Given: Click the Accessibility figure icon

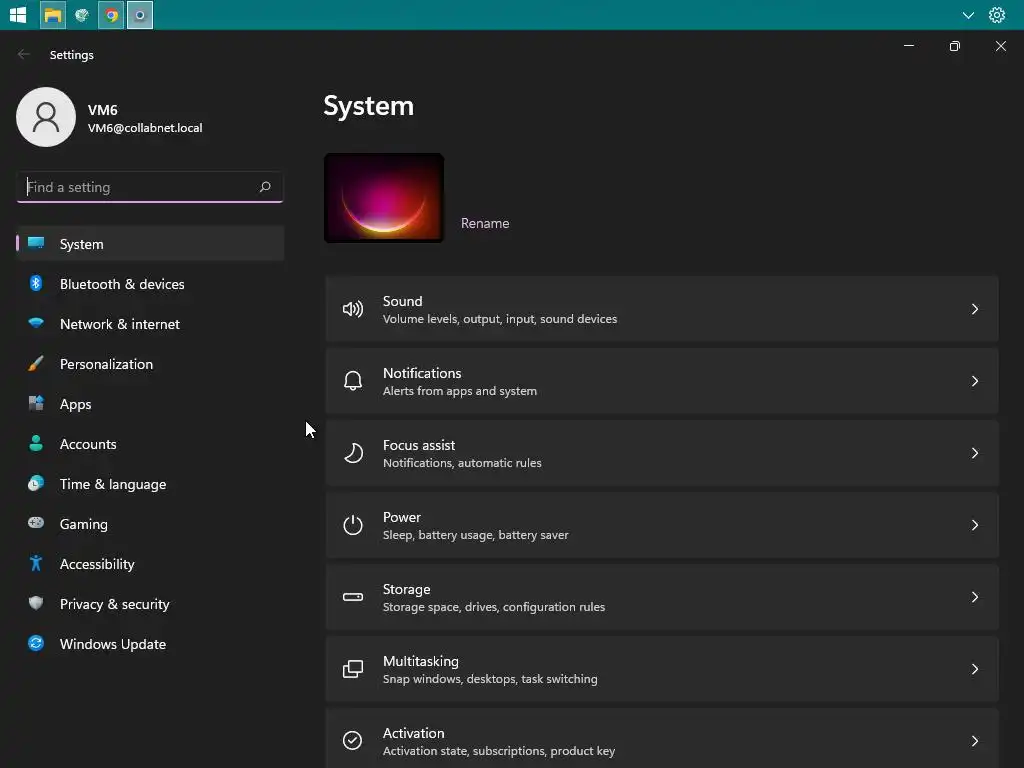Looking at the screenshot, I should [36, 564].
